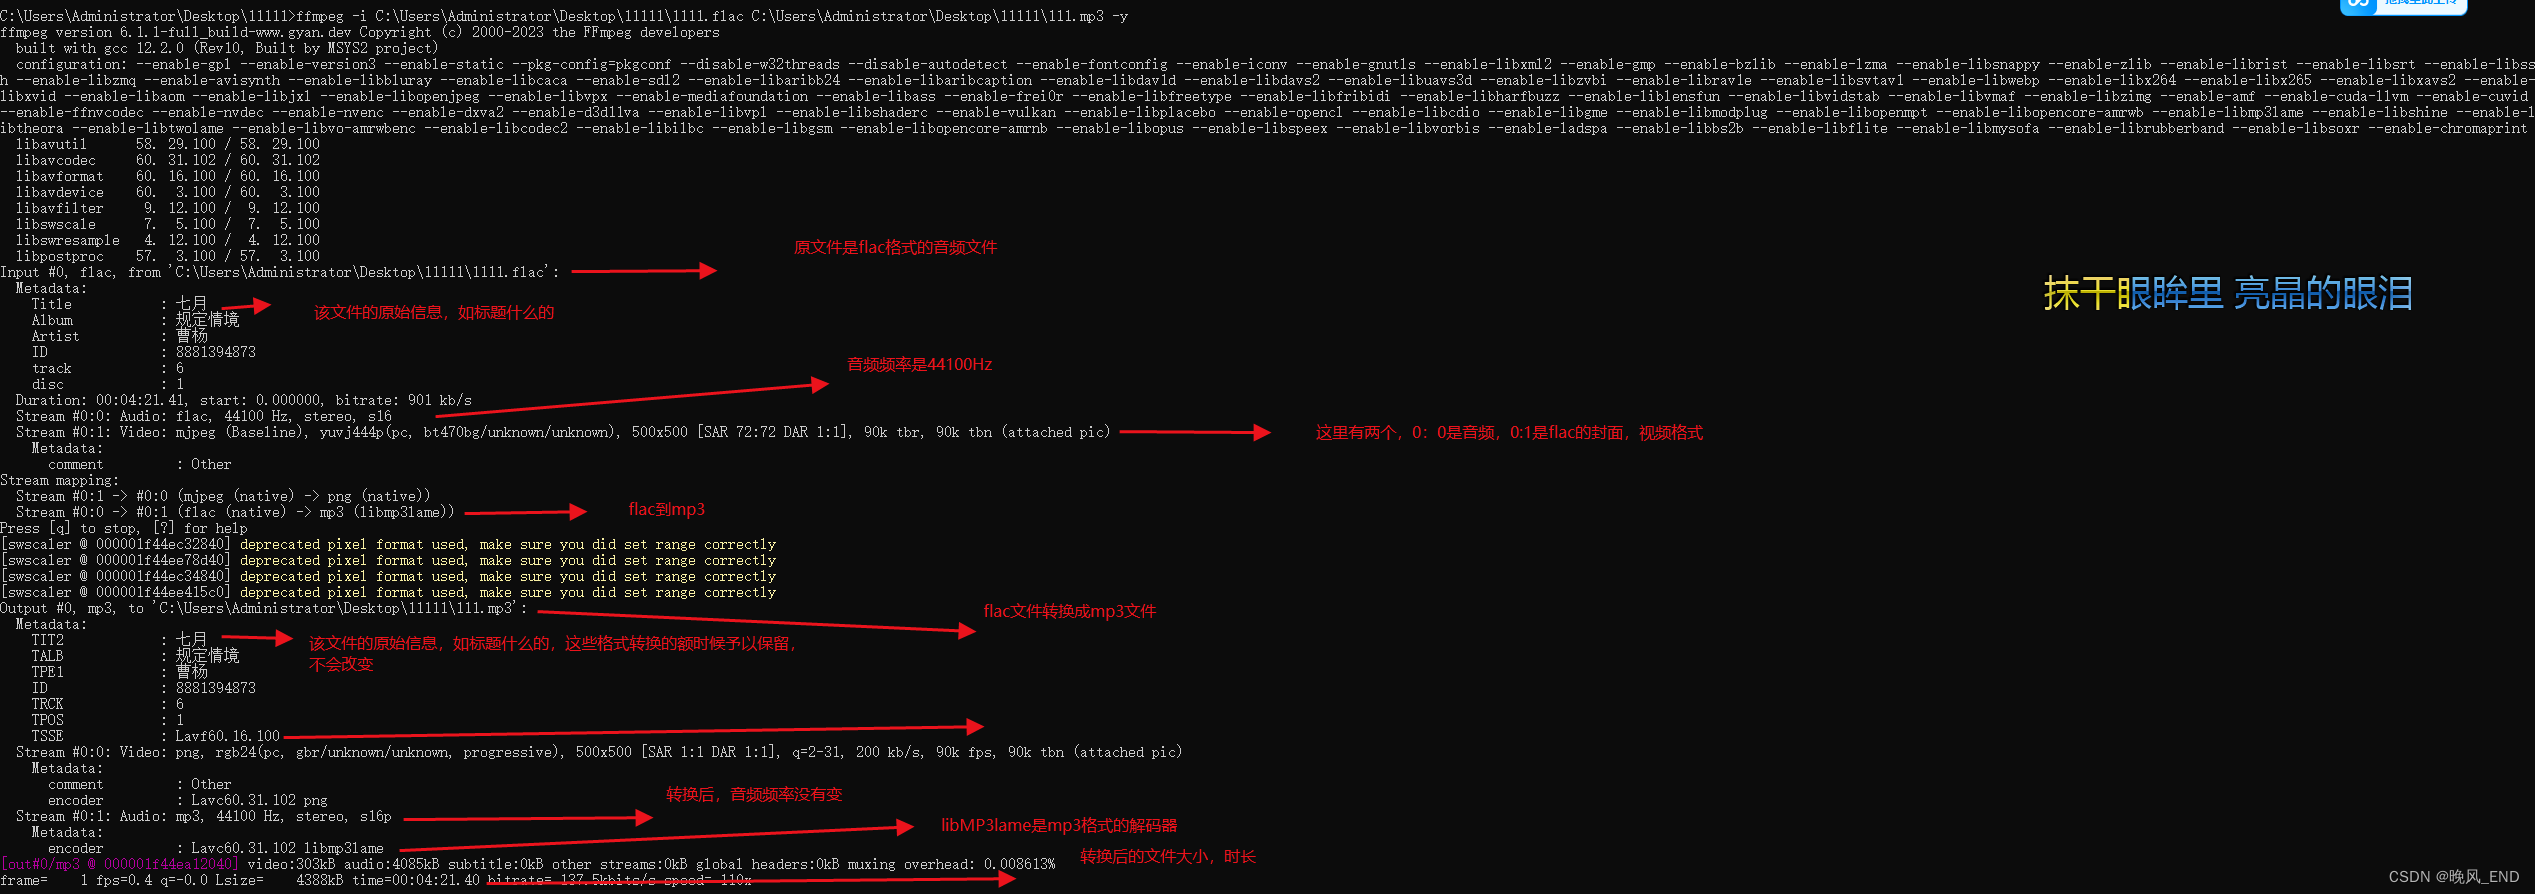Click the 'libswresample' version row
The width and height of the screenshot is (2535, 894).
[x=168, y=240]
